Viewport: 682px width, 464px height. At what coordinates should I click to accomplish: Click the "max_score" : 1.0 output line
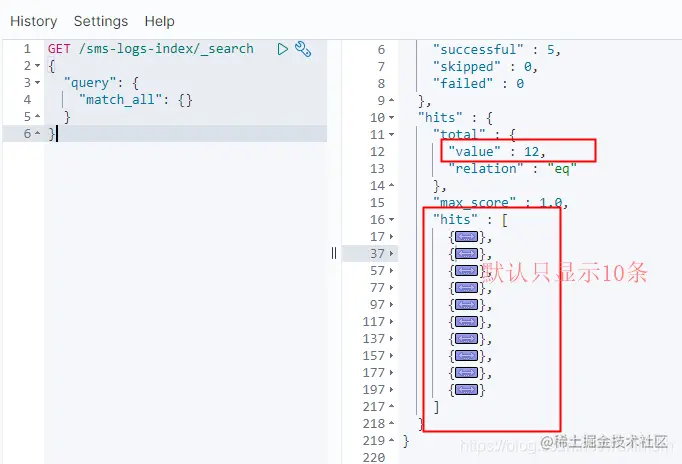click(x=500, y=203)
